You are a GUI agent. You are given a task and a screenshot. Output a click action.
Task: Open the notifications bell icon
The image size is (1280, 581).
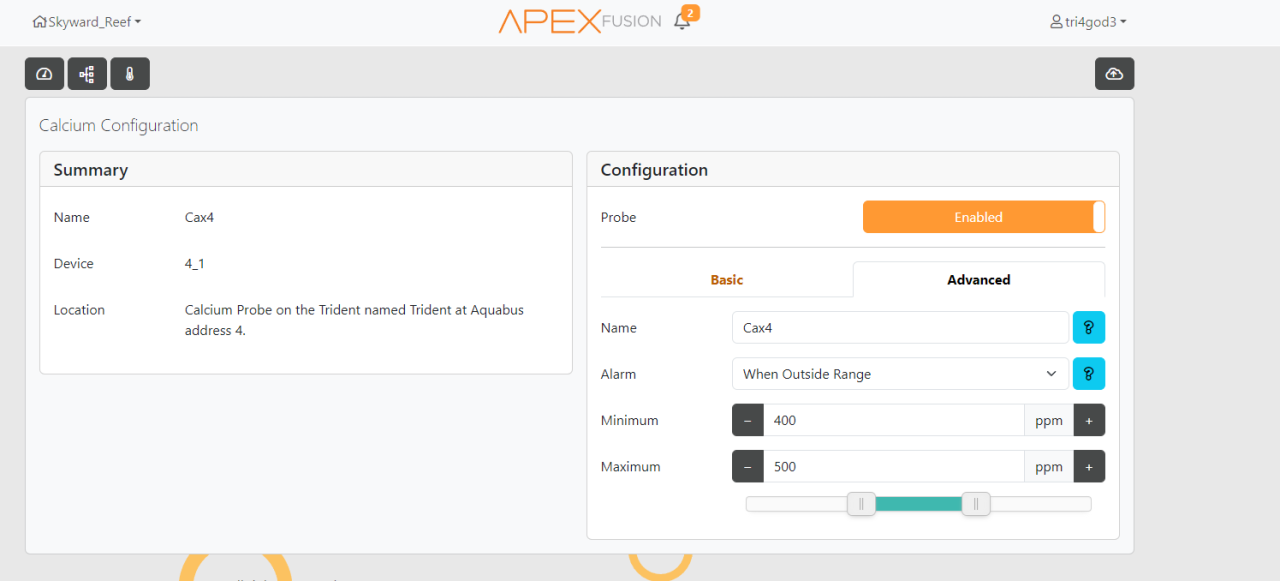tap(682, 21)
